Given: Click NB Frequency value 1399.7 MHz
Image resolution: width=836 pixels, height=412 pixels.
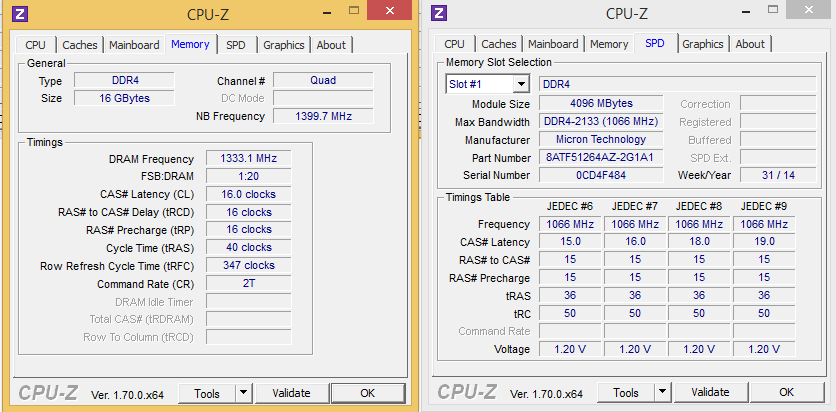Looking at the screenshot, I should [323, 116].
